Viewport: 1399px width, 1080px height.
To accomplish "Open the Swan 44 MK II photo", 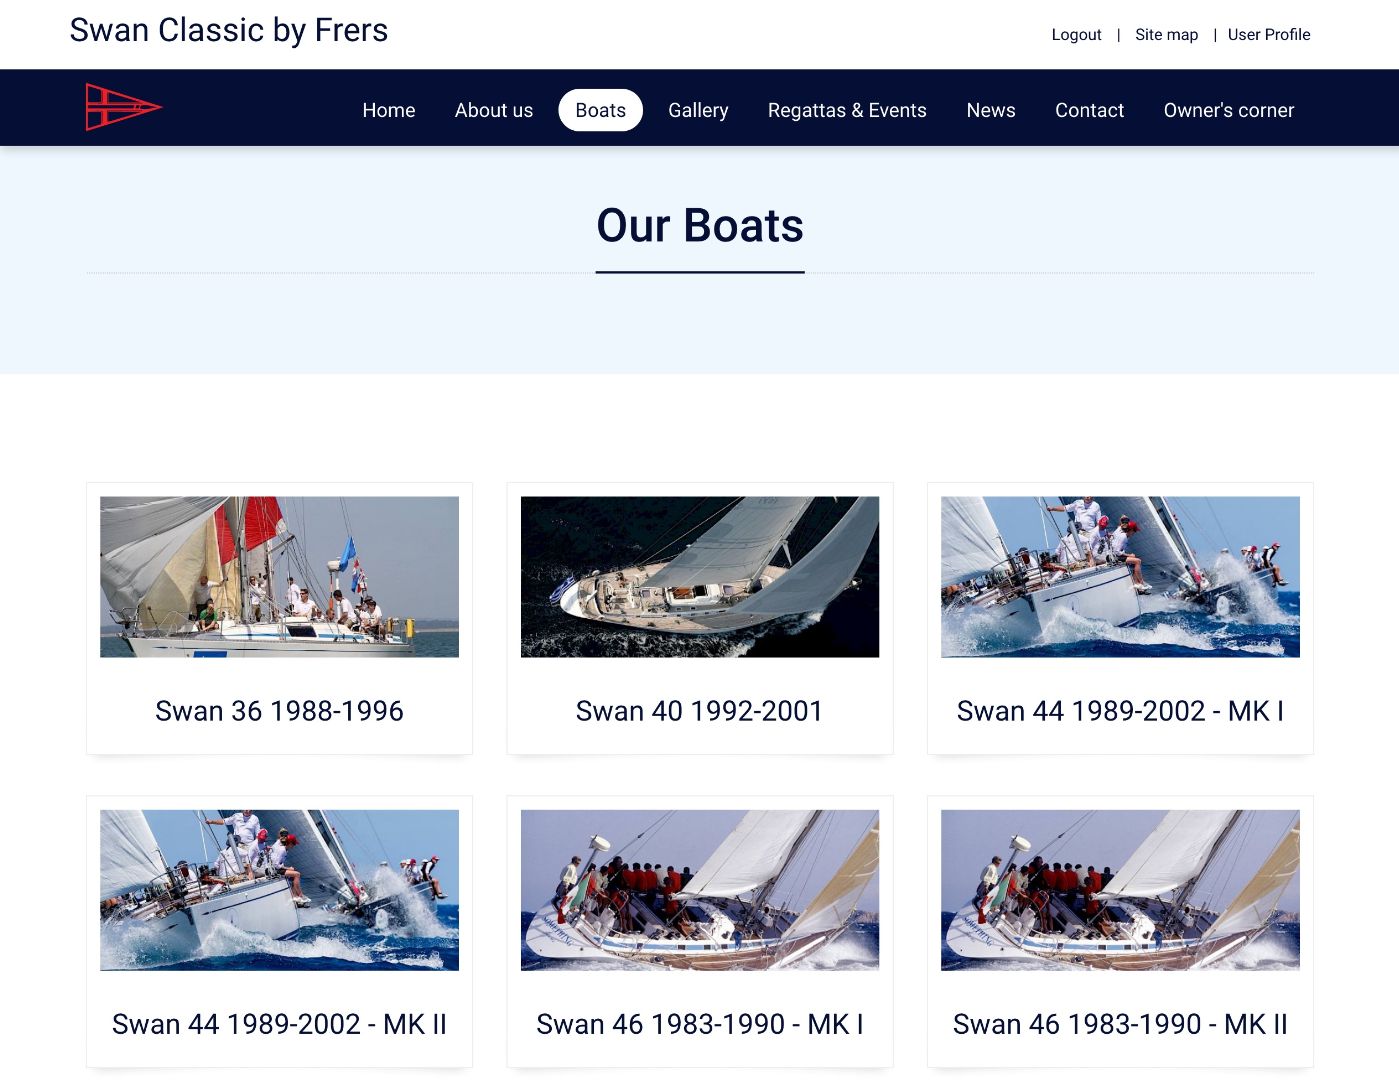I will pos(279,890).
